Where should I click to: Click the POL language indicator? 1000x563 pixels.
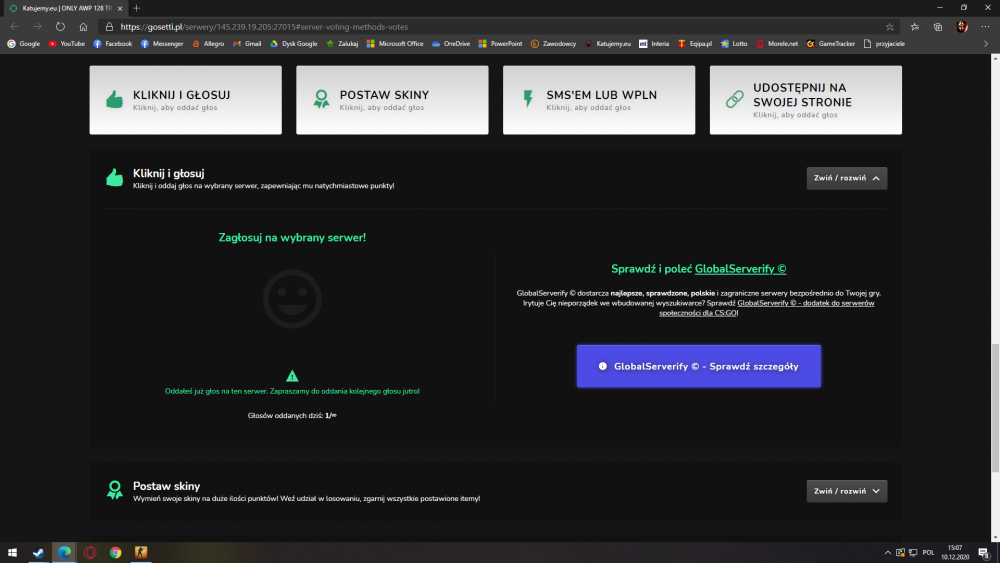click(x=928, y=553)
